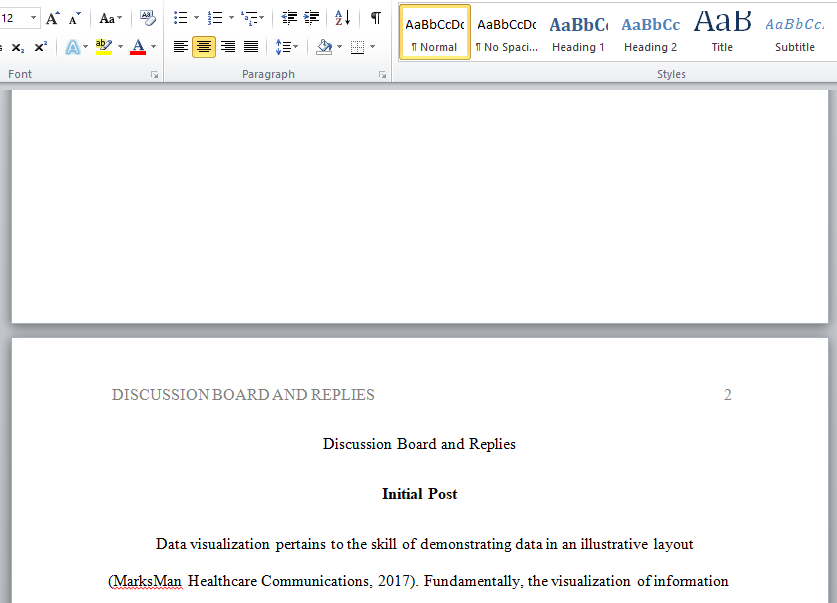Apply the No Spacing style
The image size is (837, 603).
click(507, 33)
